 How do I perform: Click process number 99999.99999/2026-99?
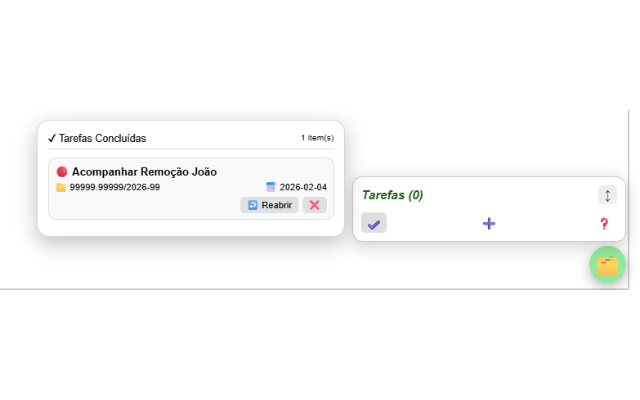(115, 187)
